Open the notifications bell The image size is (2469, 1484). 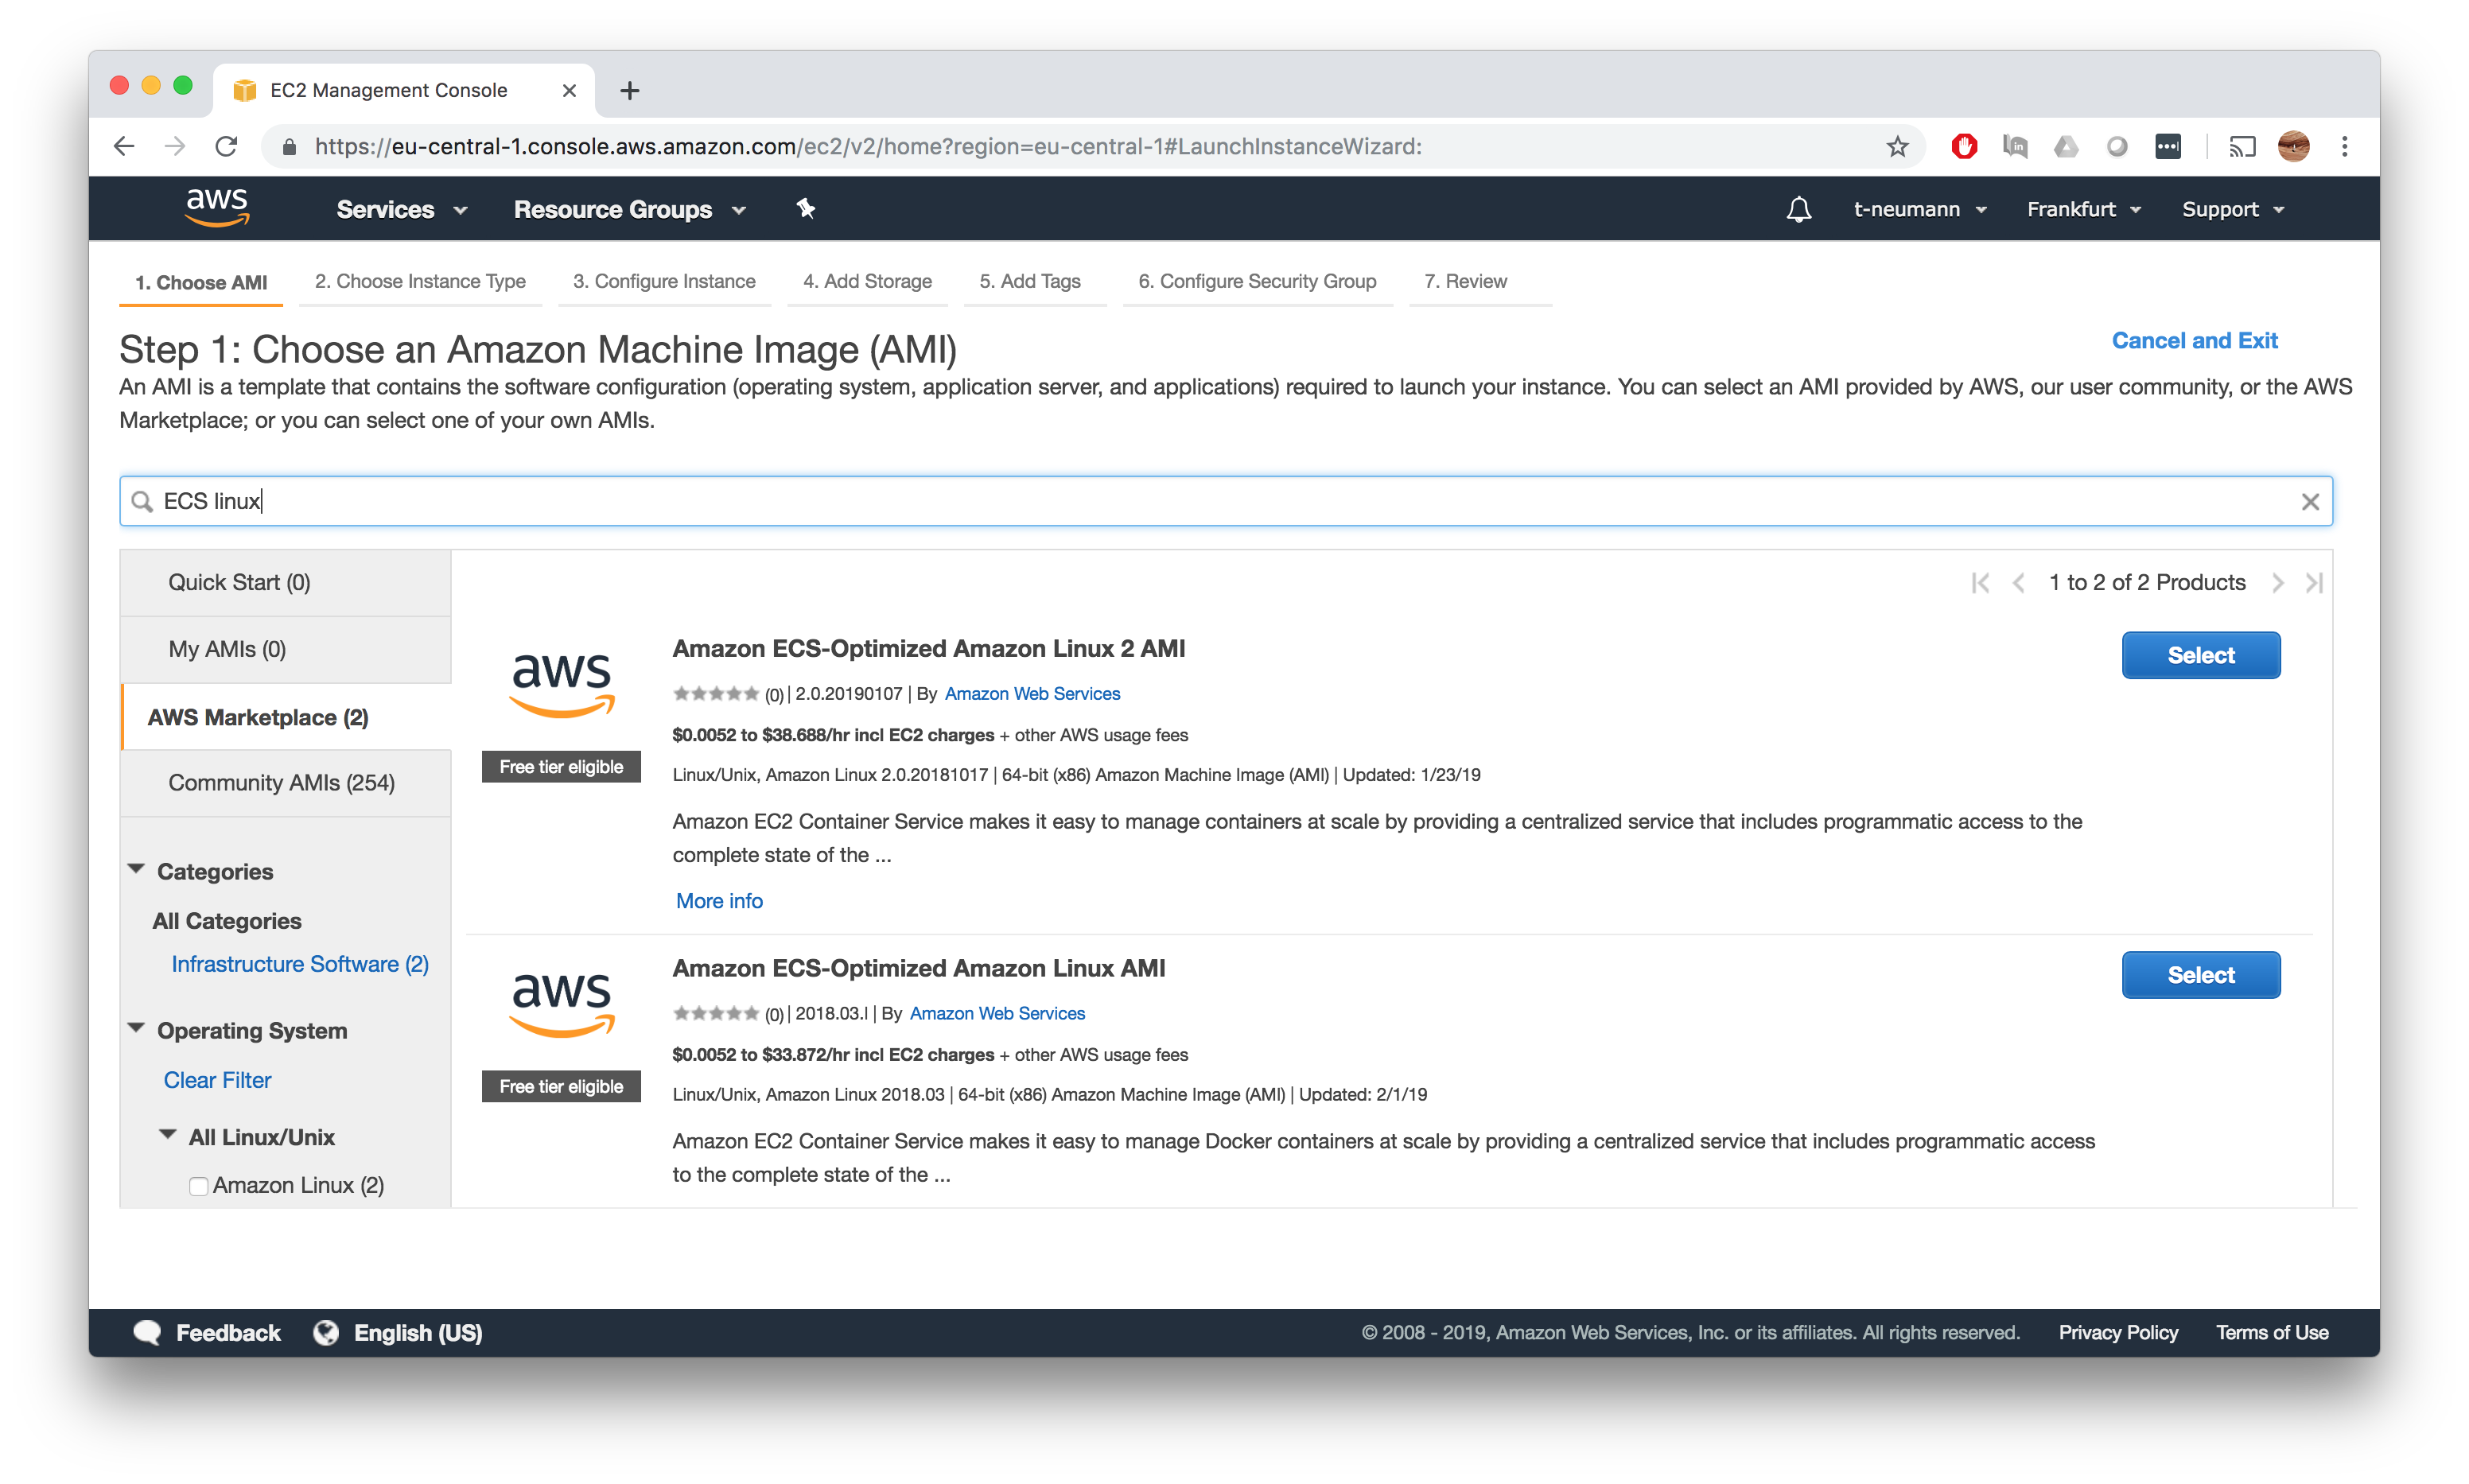[x=1798, y=209]
